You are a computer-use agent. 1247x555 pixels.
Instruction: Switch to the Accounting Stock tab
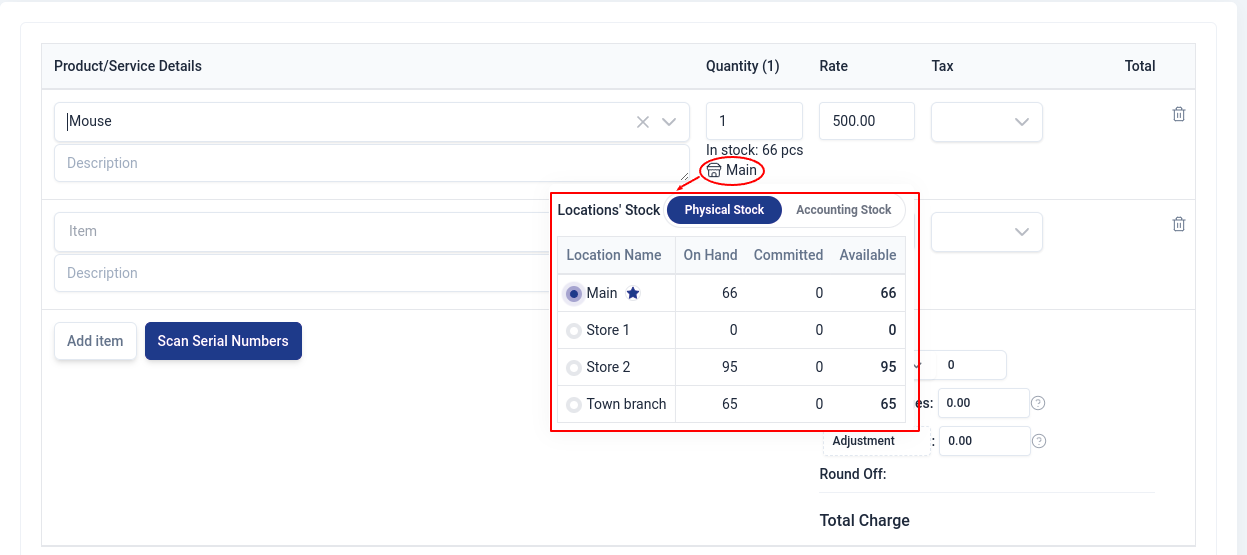(843, 210)
